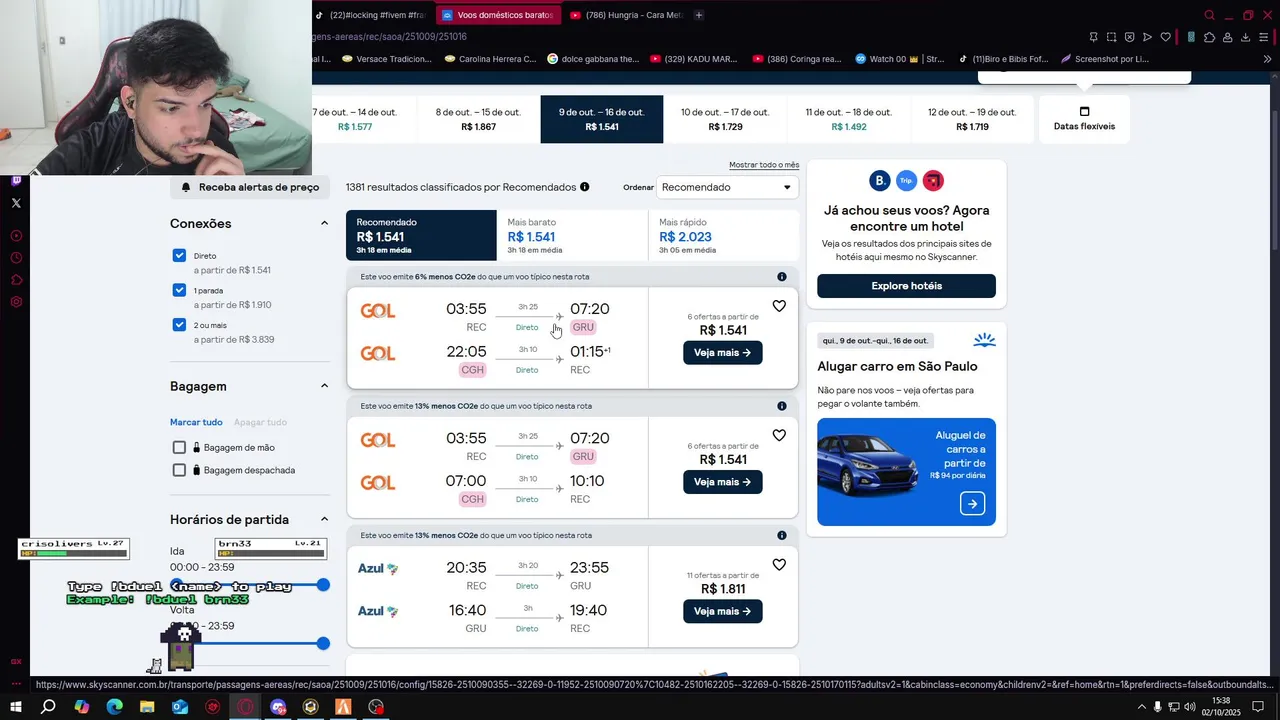Enable Bagagem de mão filter
1280x720 pixels.
179,447
